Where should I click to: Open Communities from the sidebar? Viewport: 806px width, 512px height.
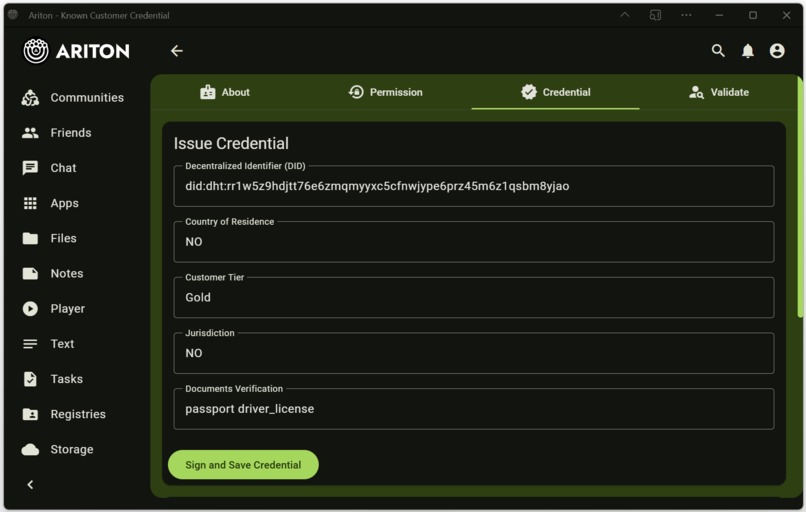pyautogui.click(x=72, y=98)
